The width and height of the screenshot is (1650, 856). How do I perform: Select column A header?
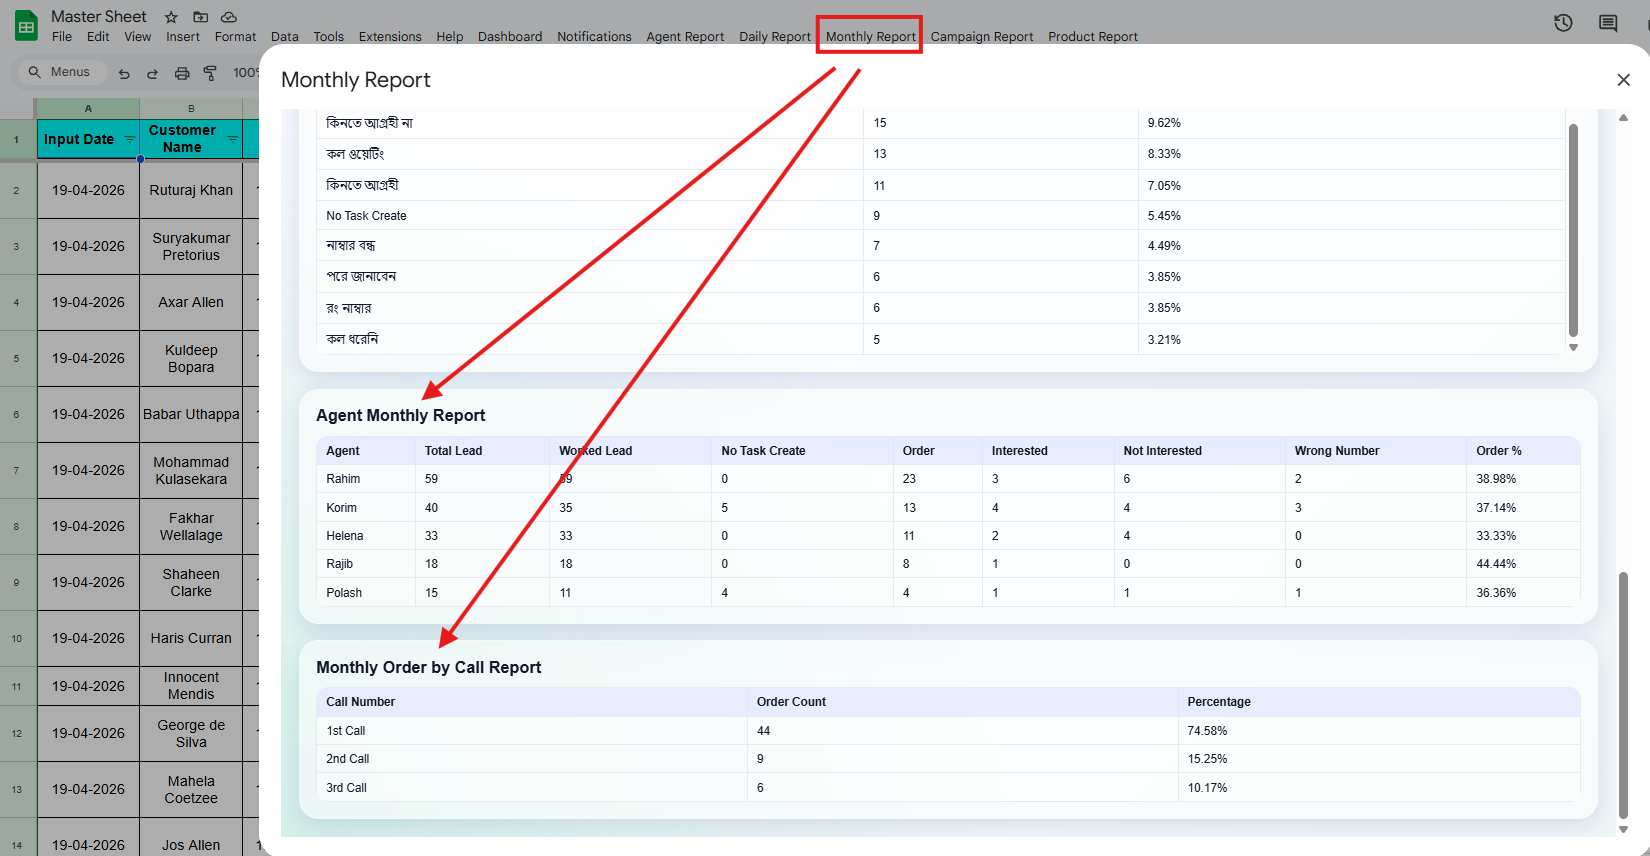click(88, 108)
